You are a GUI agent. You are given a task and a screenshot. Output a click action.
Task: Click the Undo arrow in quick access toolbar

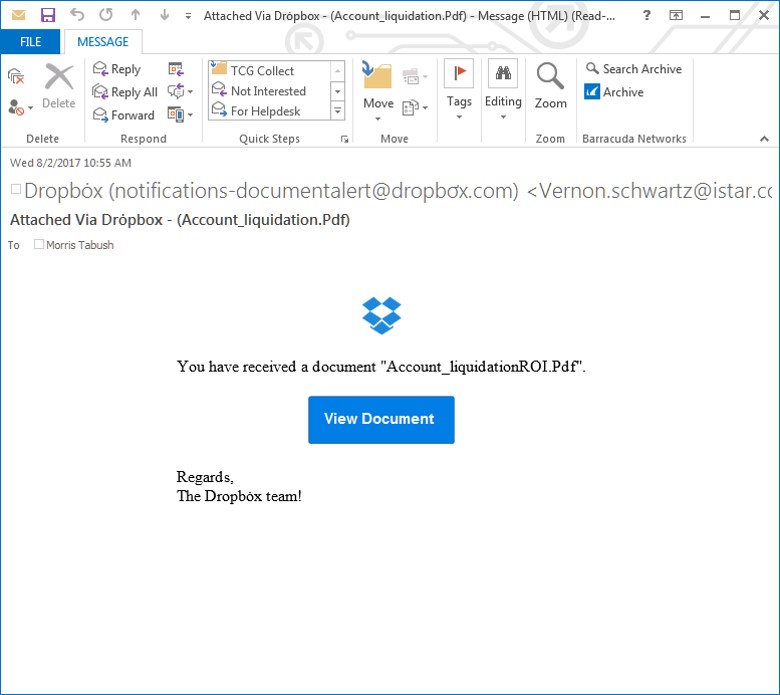[77, 14]
